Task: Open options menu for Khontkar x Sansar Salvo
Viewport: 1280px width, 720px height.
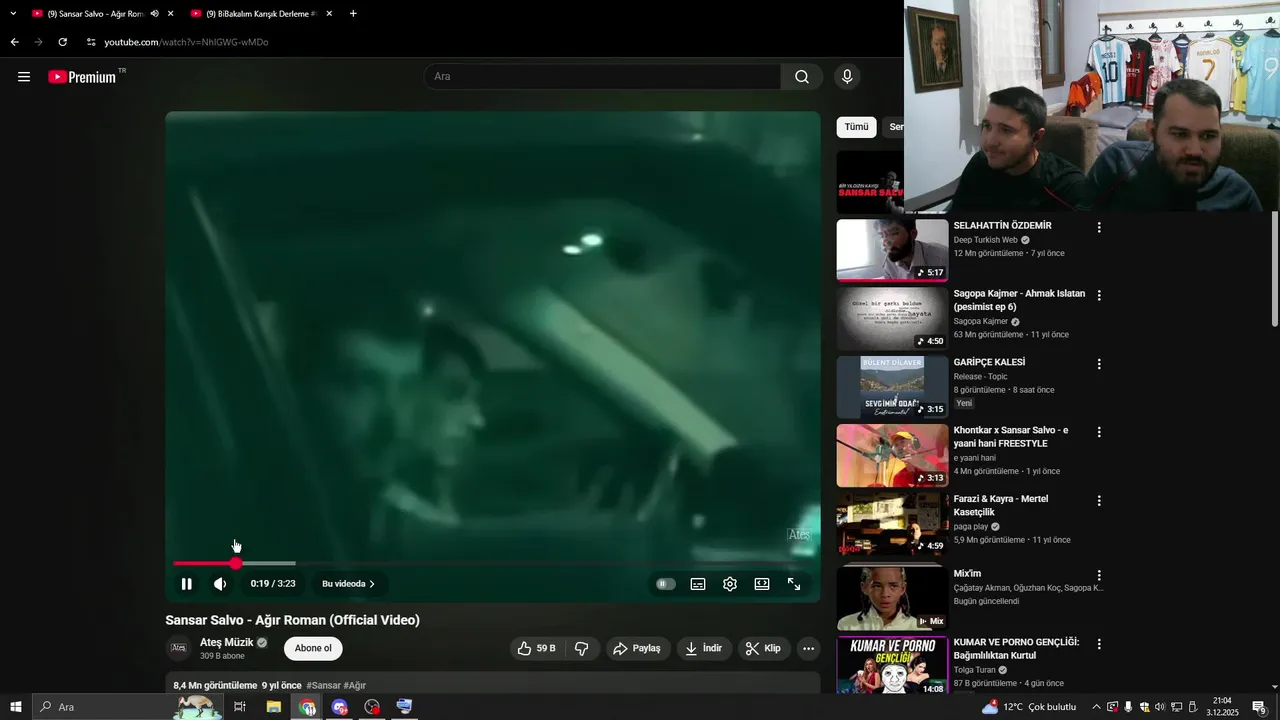Action: (1099, 432)
